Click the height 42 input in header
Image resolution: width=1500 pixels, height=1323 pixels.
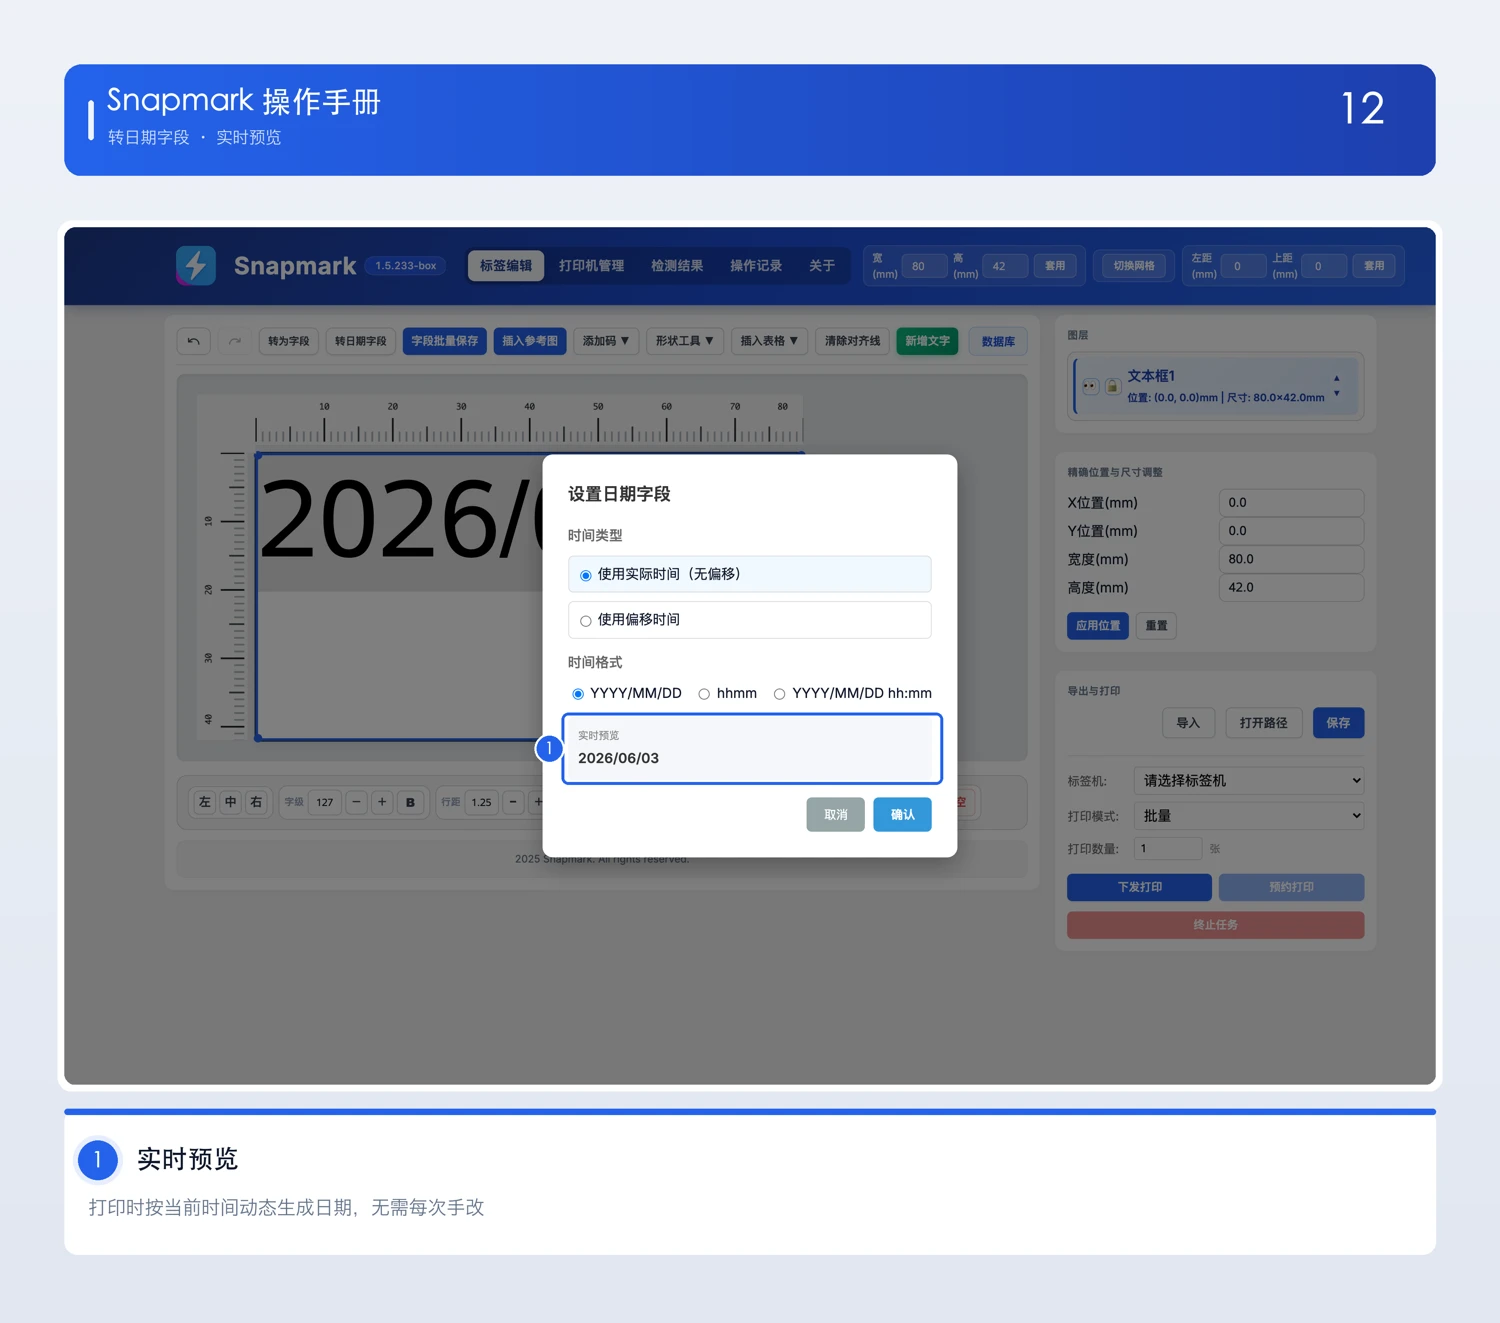coord(1005,266)
